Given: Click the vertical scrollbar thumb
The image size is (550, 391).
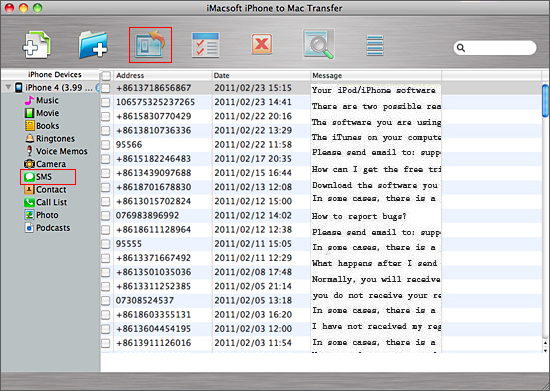Looking at the screenshot, I should click(x=545, y=100).
